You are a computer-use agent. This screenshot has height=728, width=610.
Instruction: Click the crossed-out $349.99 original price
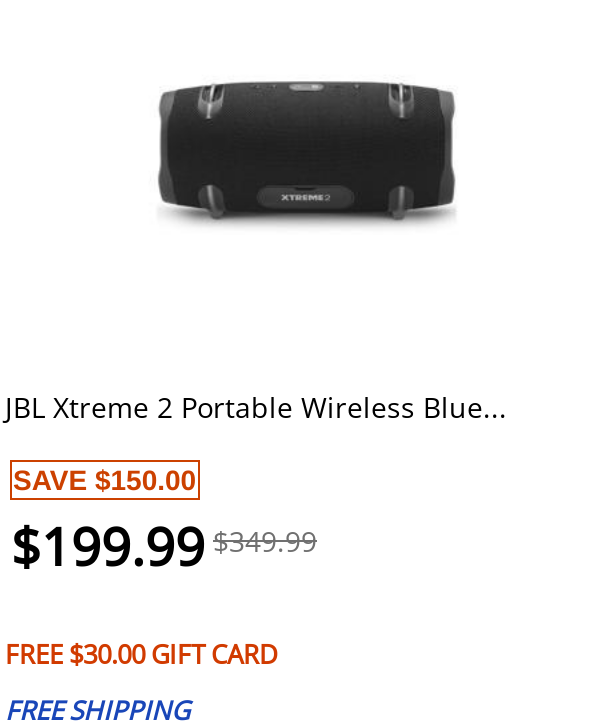(265, 542)
